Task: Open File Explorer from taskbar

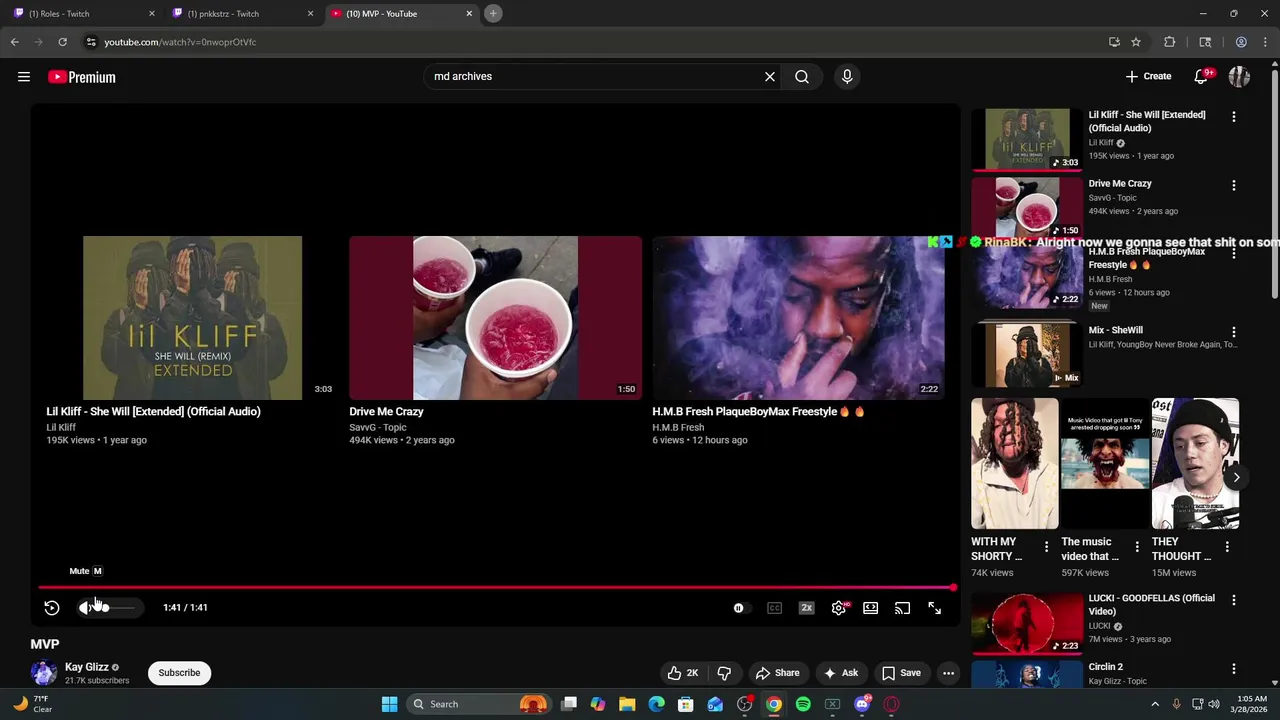Action: point(627,704)
